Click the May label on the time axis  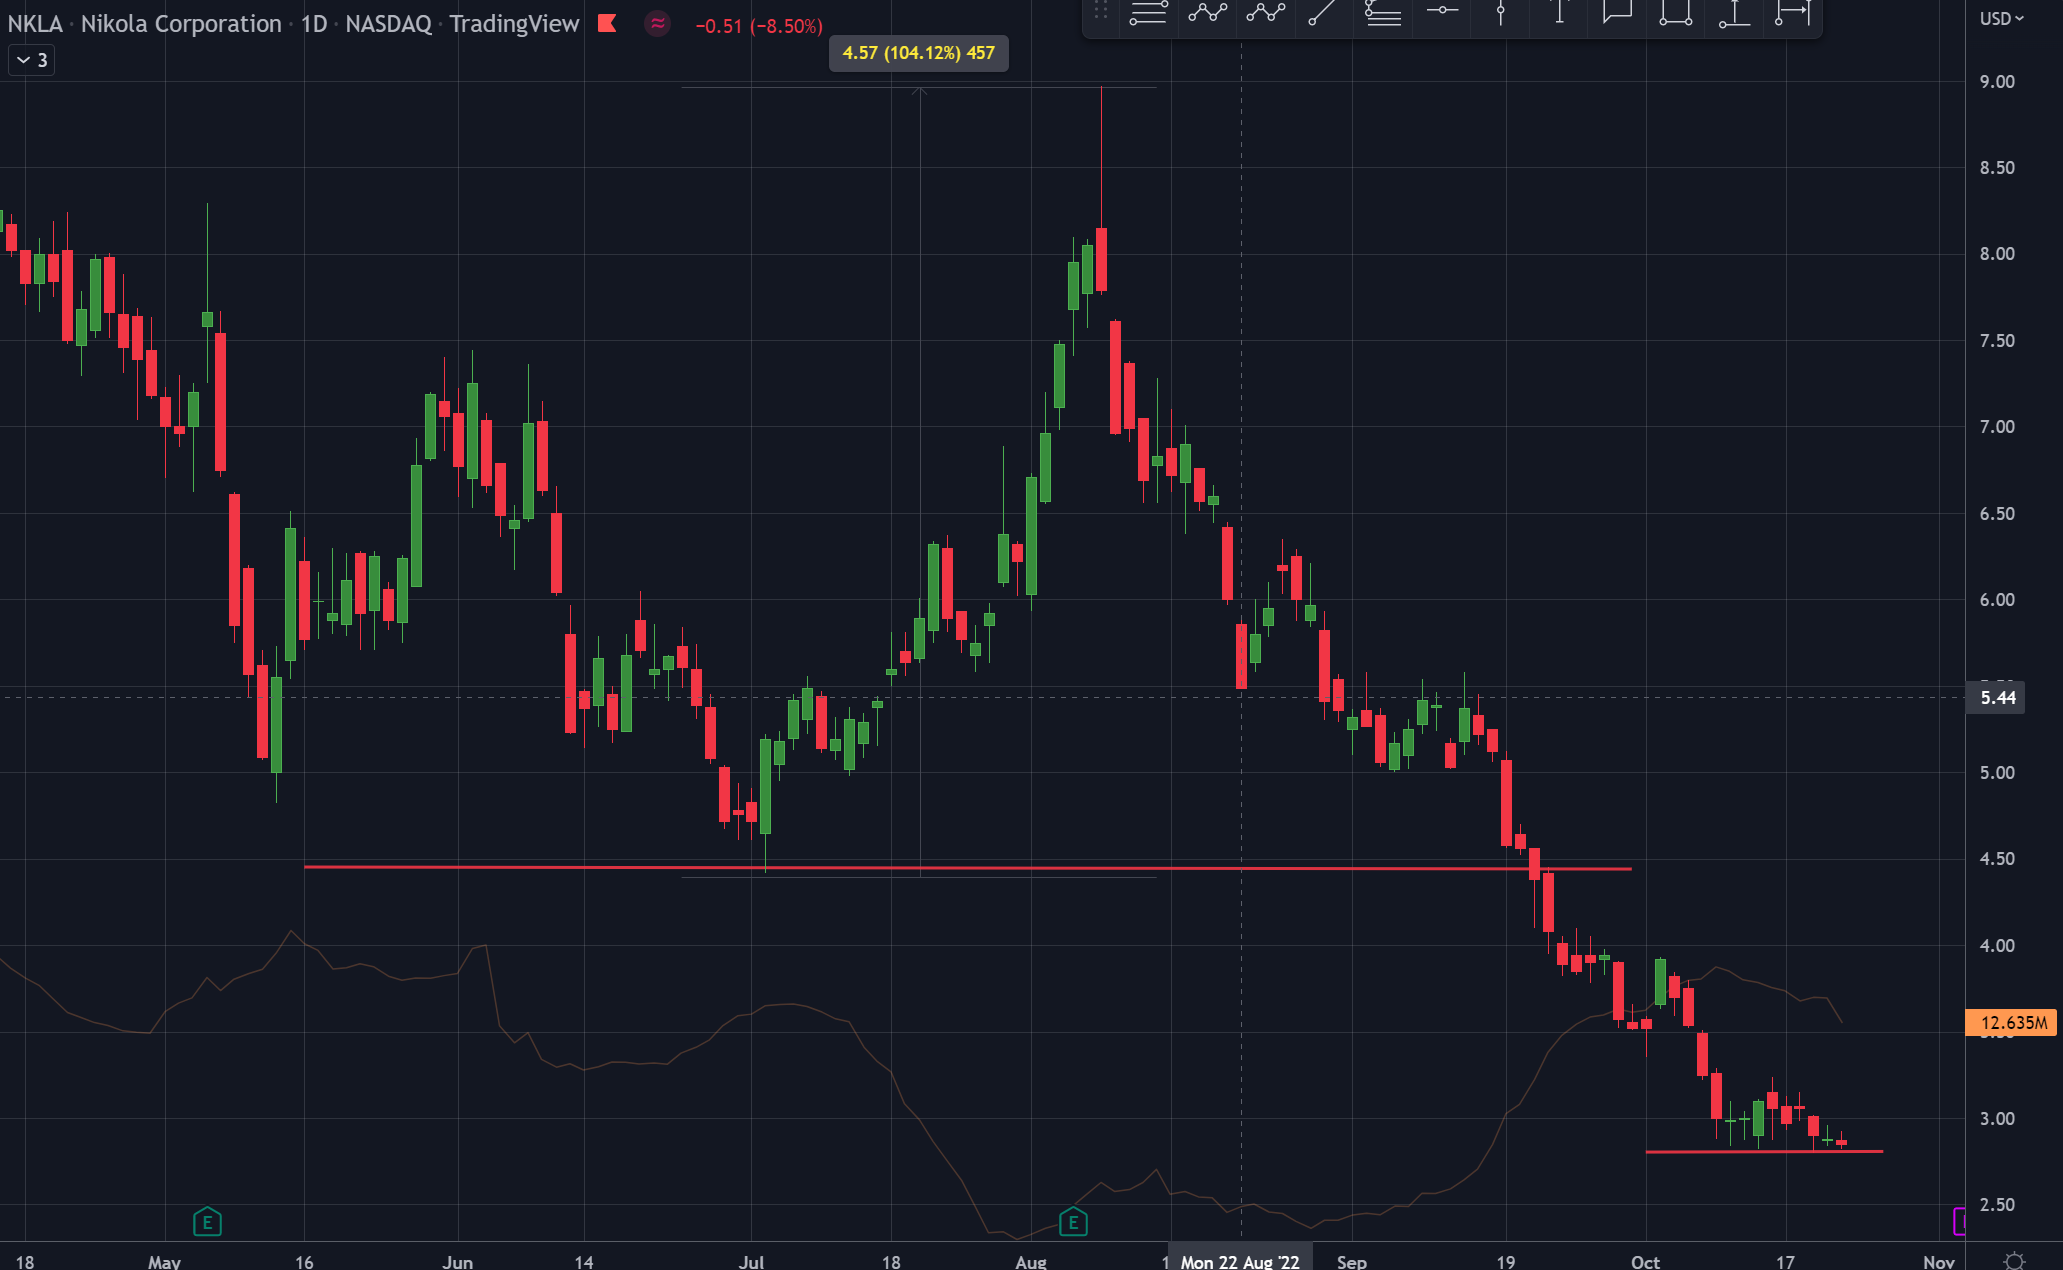(164, 1261)
